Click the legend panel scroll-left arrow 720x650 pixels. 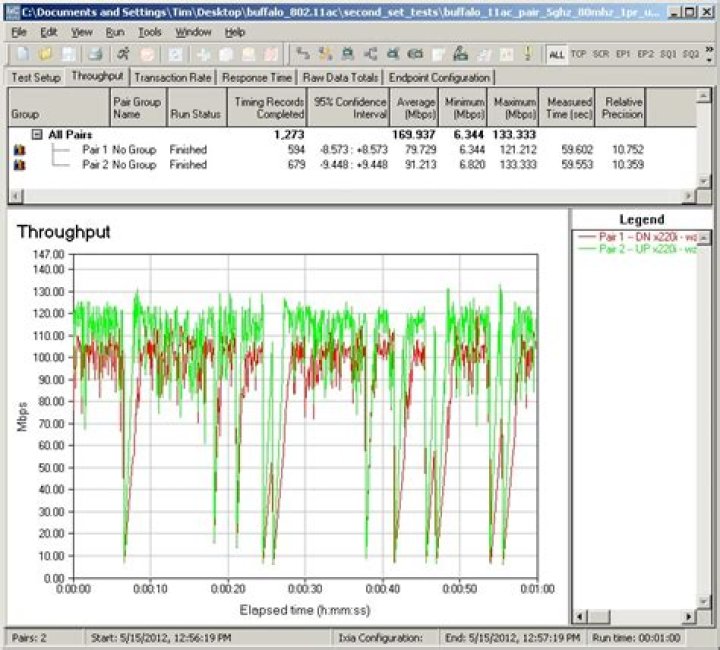click(x=580, y=616)
